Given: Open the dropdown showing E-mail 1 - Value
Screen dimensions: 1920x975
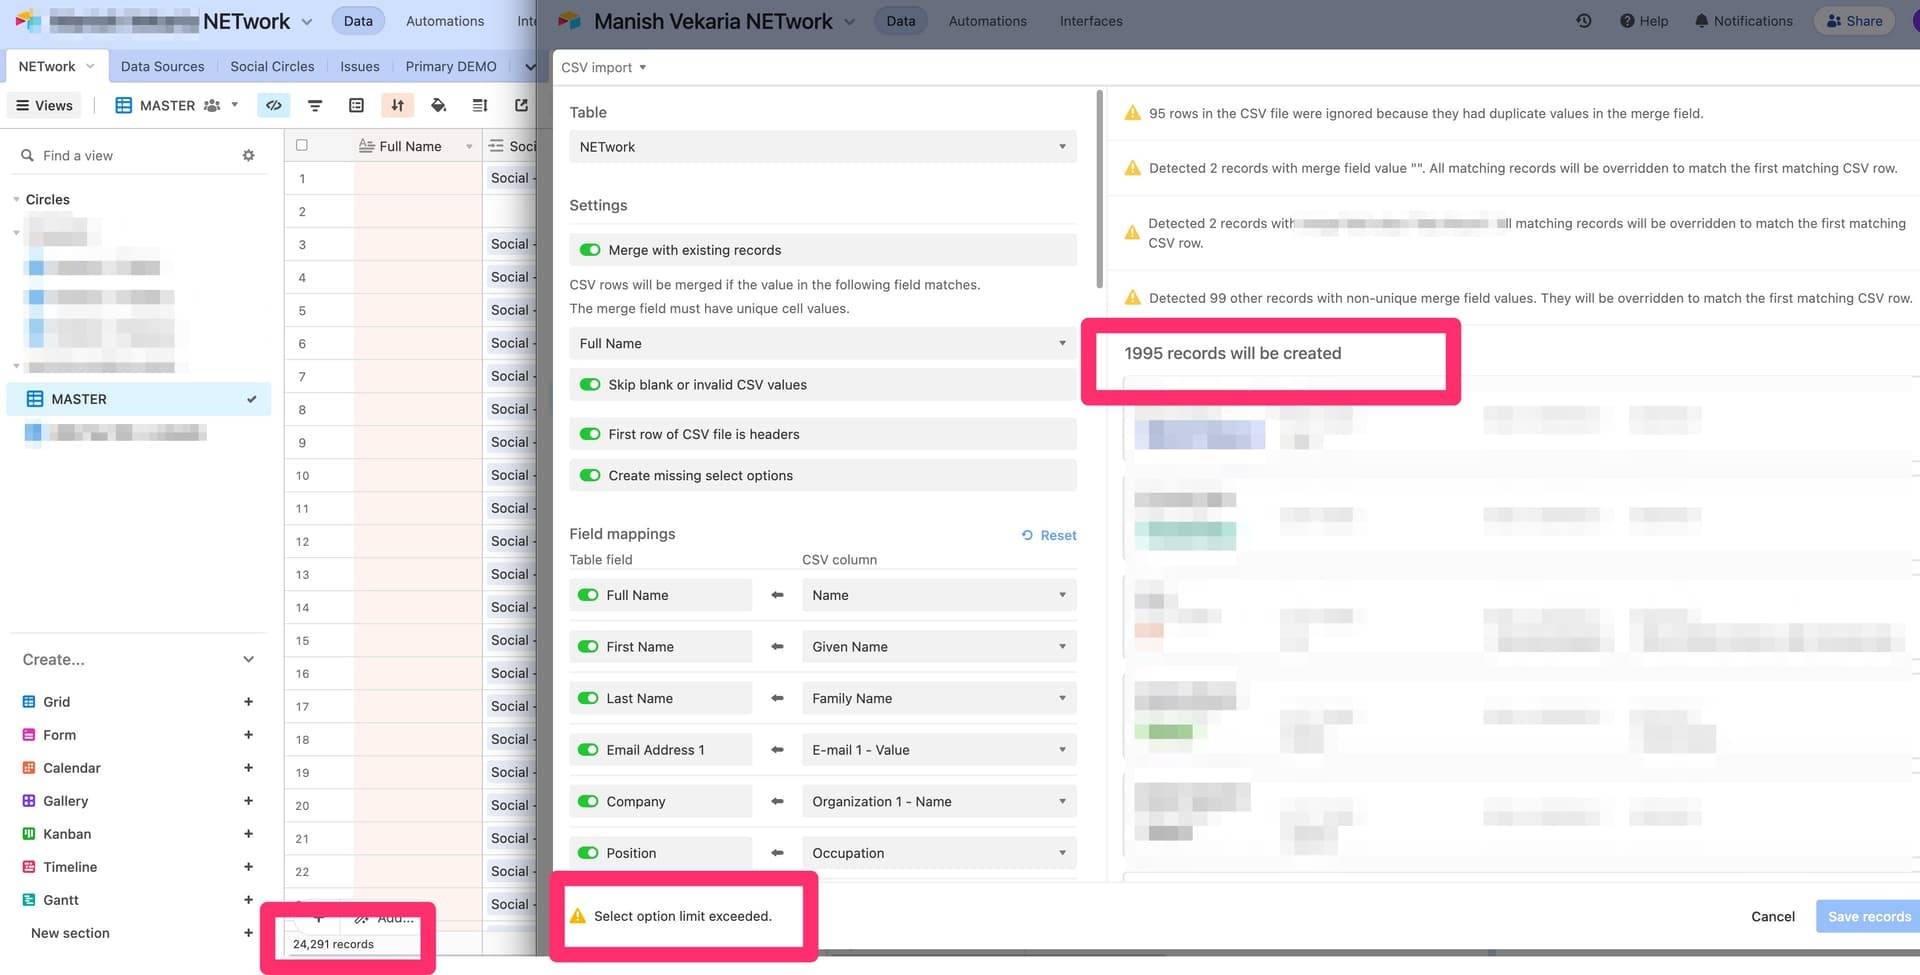Looking at the screenshot, I should tap(939, 750).
